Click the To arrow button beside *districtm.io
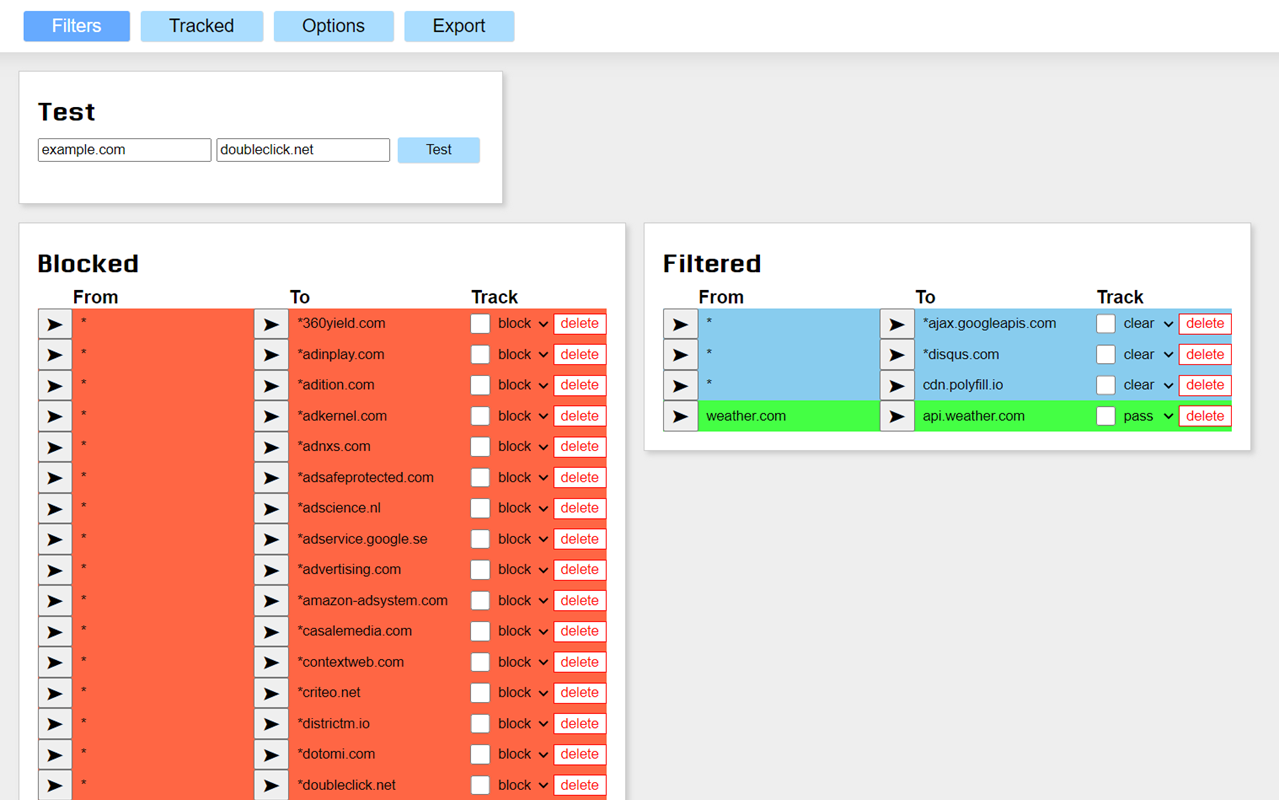 click(x=271, y=724)
